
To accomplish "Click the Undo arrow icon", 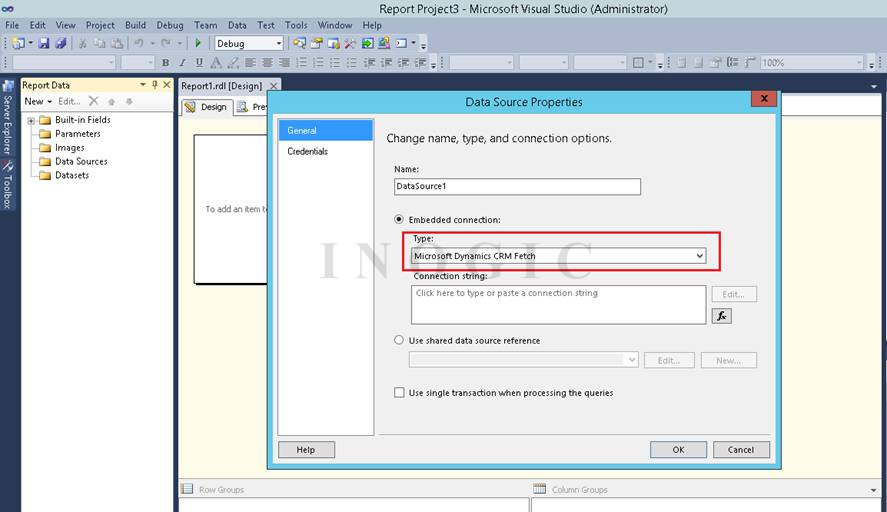I will point(139,43).
